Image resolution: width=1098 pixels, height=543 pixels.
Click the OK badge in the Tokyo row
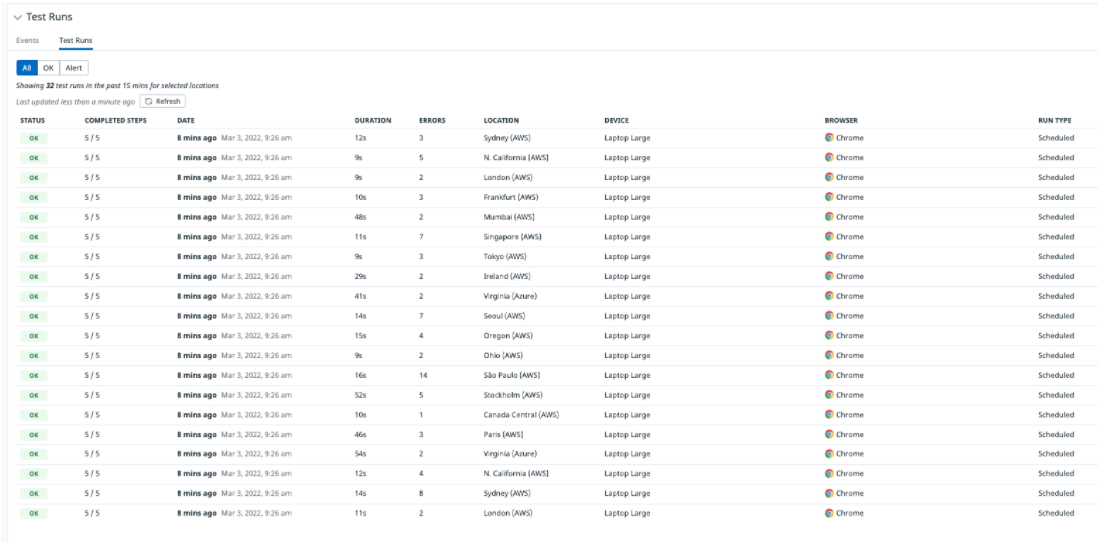click(34, 256)
